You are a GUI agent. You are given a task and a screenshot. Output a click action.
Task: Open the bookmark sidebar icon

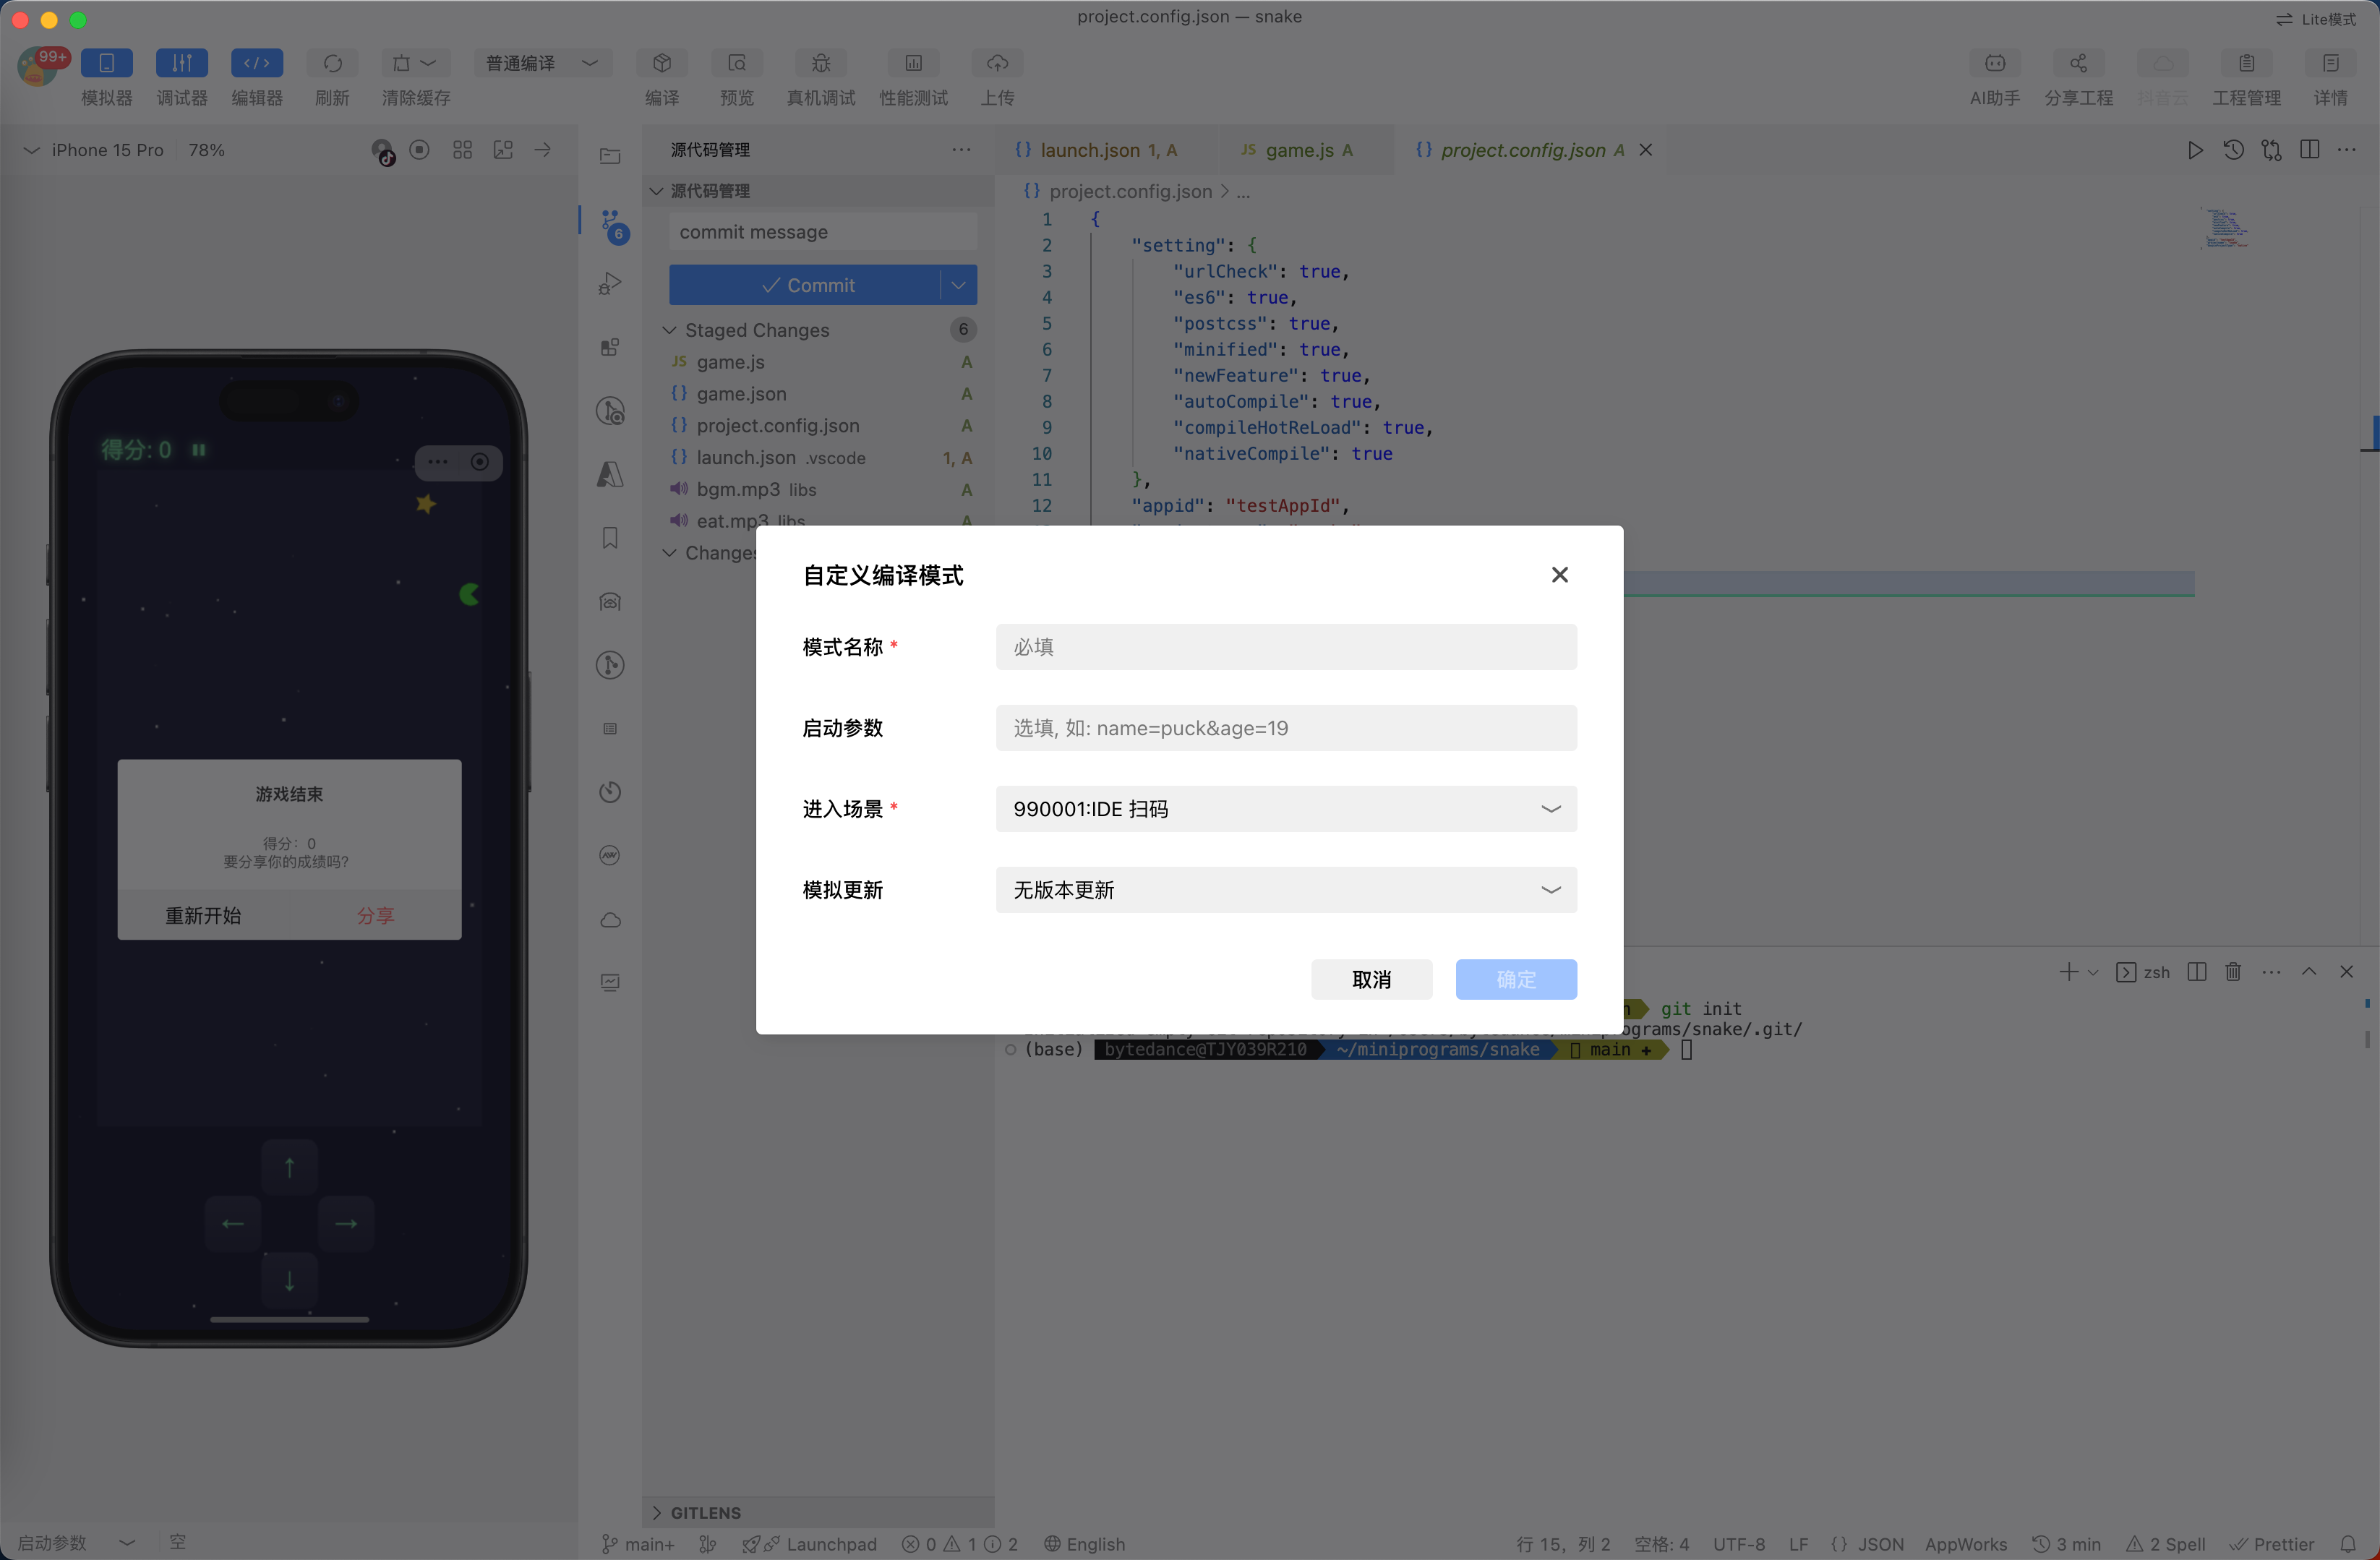610,538
